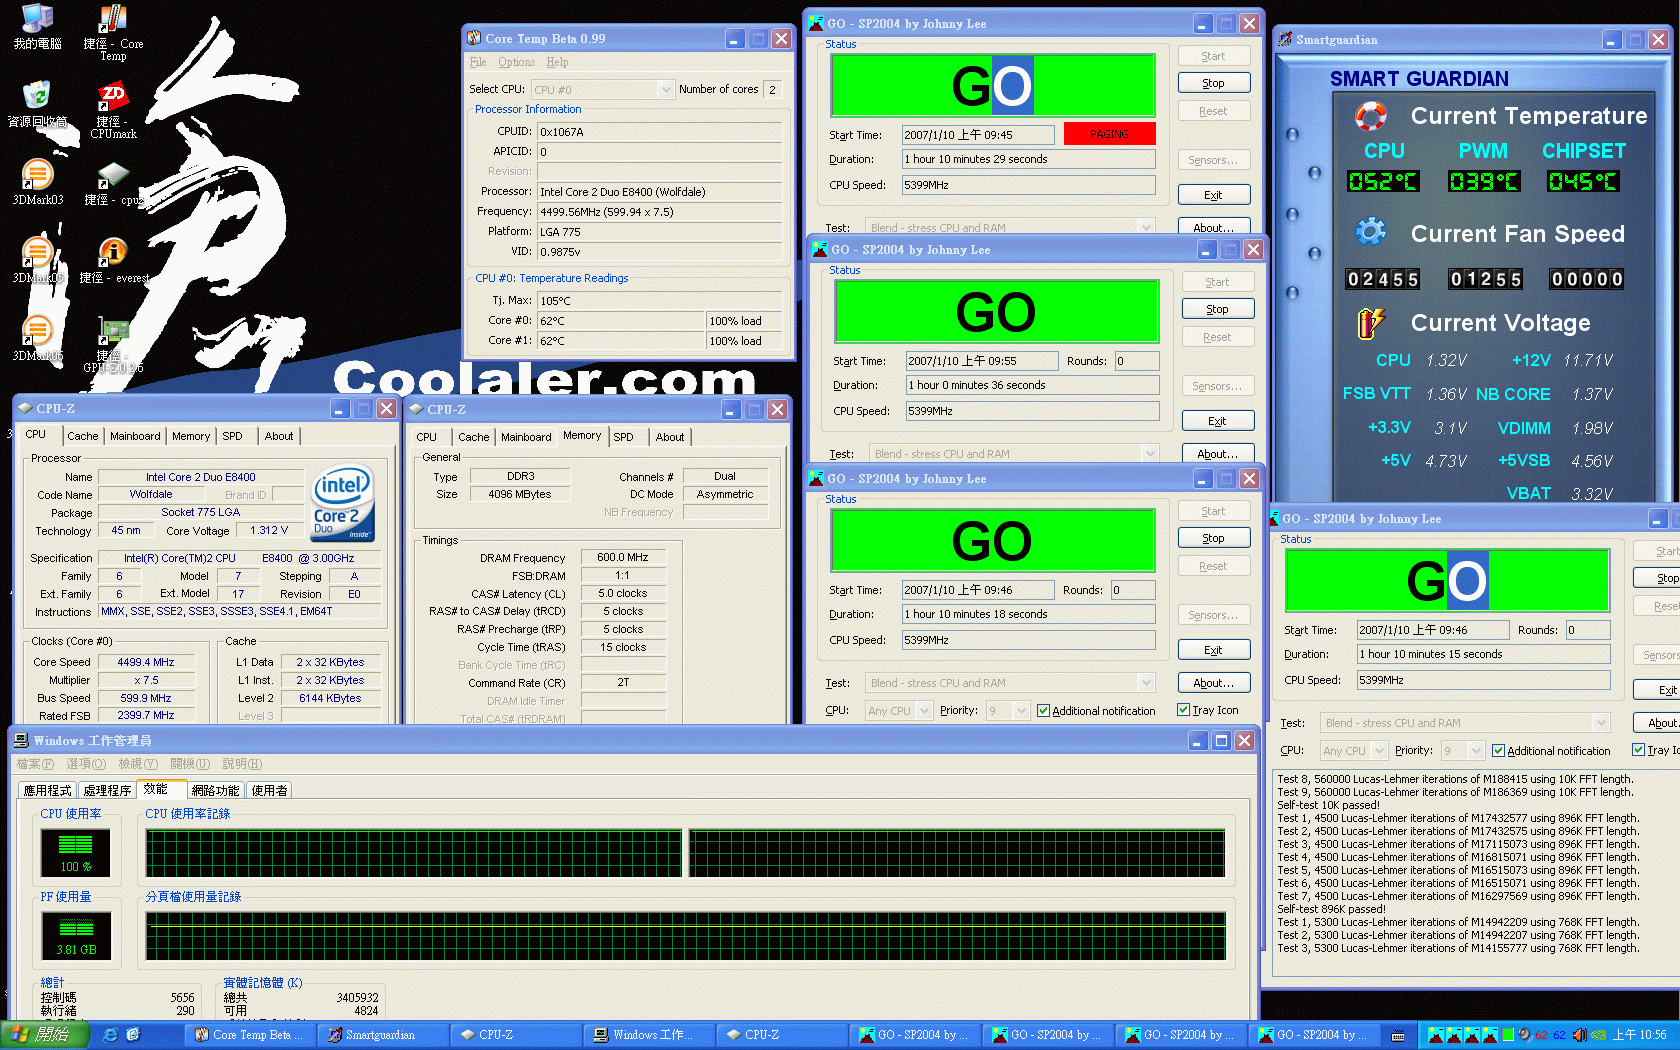1680x1050 pixels.
Task: Open SPD tab in CPU-Z Memory window
Action: click(x=623, y=437)
